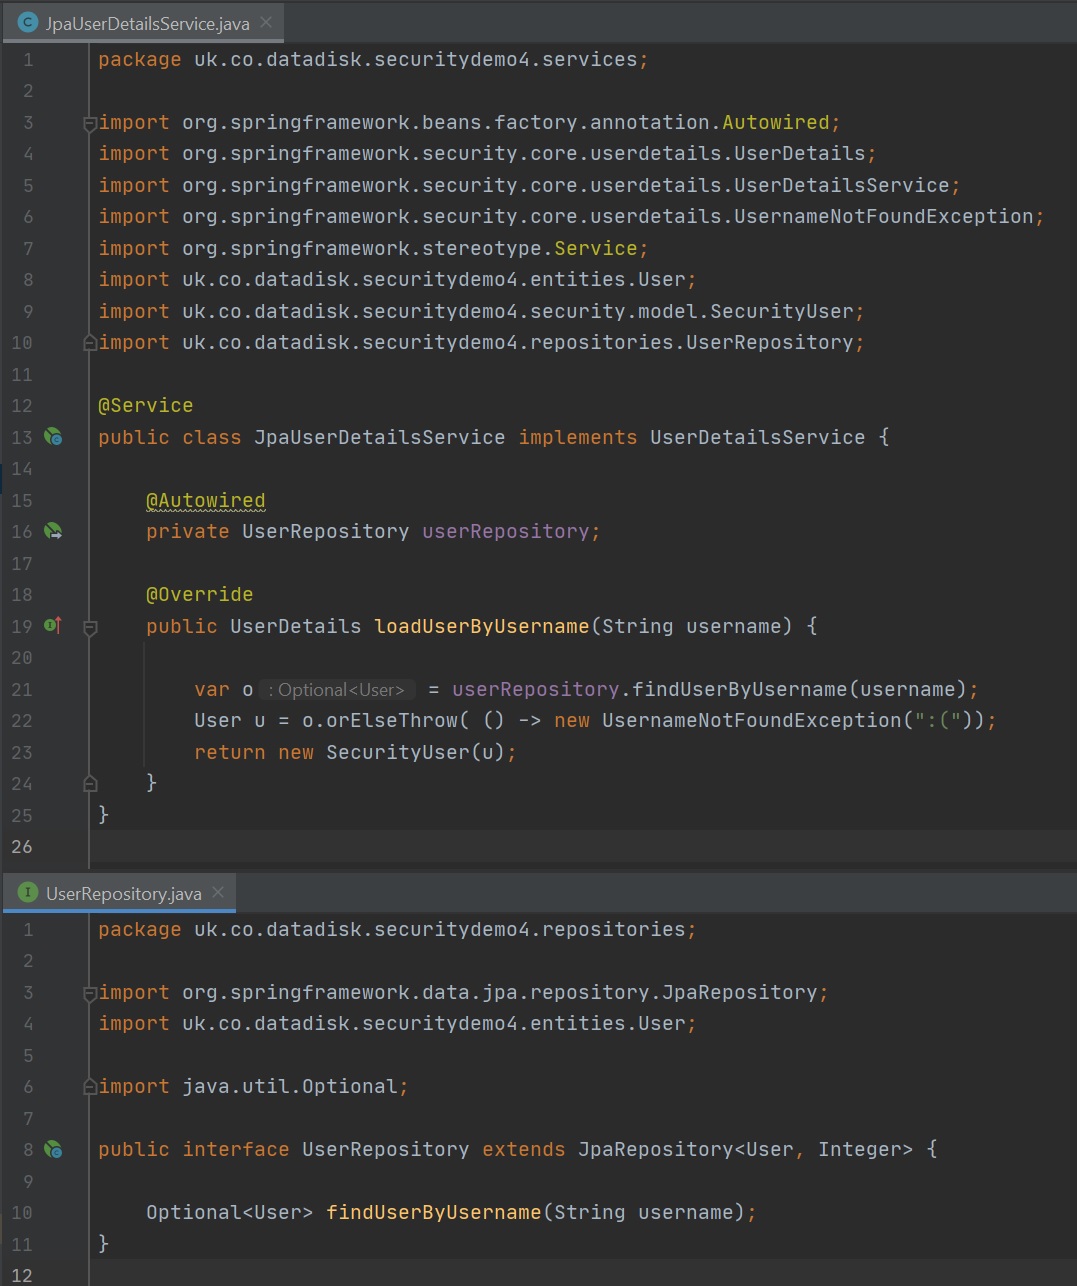Collapse imports at the JpaRepository import line
Image resolution: width=1077 pixels, height=1286 pixels.
click(x=90, y=993)
